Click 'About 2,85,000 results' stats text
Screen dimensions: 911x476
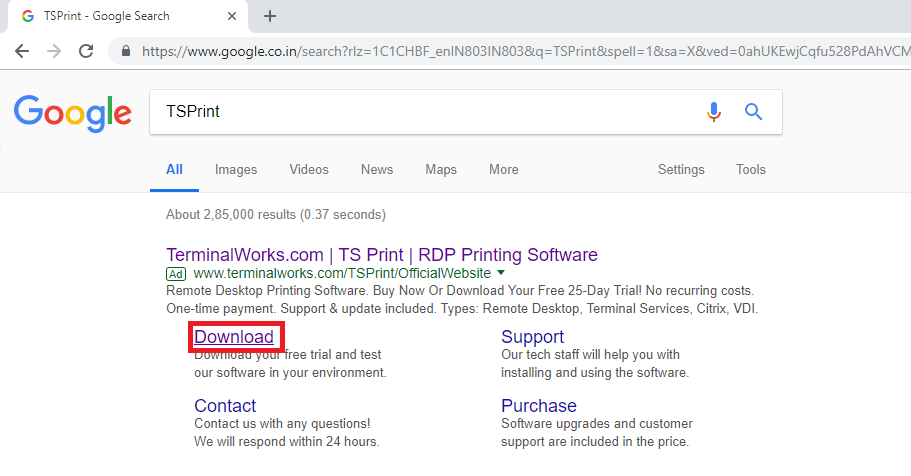click(x=275, y=214)
